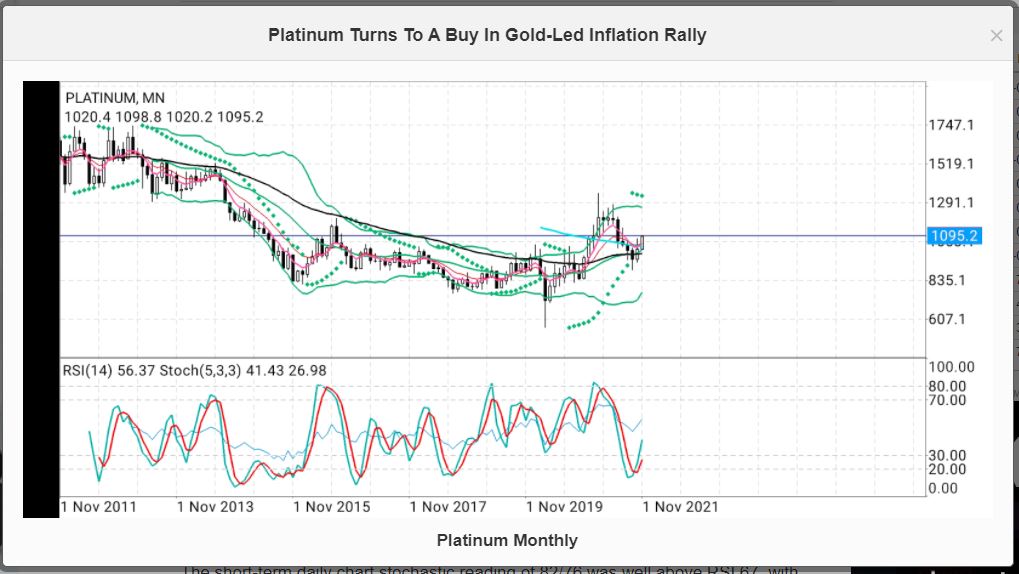Click the 1 Nov 2021 date label
This screenshot has width=1019, height=574.
(x=680, y=507)
